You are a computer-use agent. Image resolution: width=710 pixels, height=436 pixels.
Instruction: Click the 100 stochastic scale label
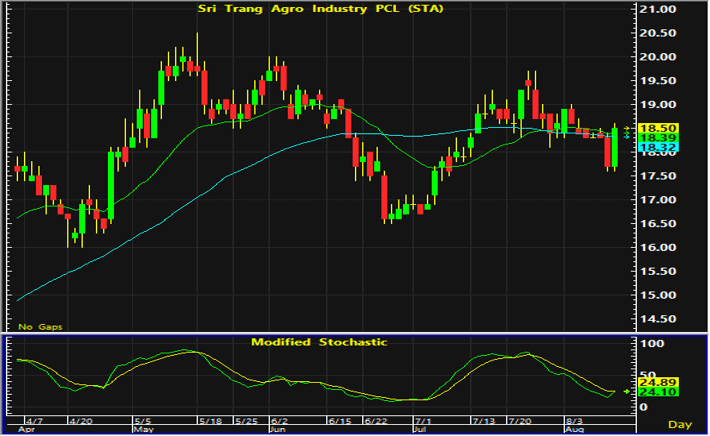click(652, 344)
